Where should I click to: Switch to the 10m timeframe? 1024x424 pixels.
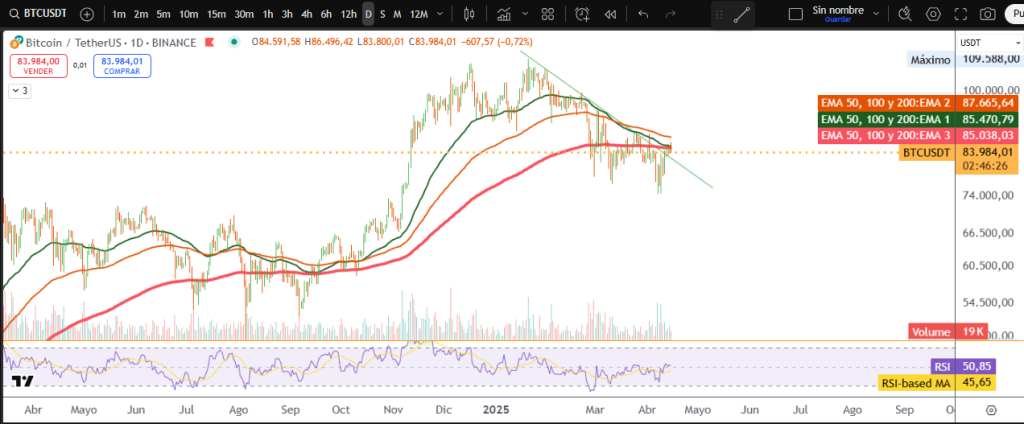[189, 14]
